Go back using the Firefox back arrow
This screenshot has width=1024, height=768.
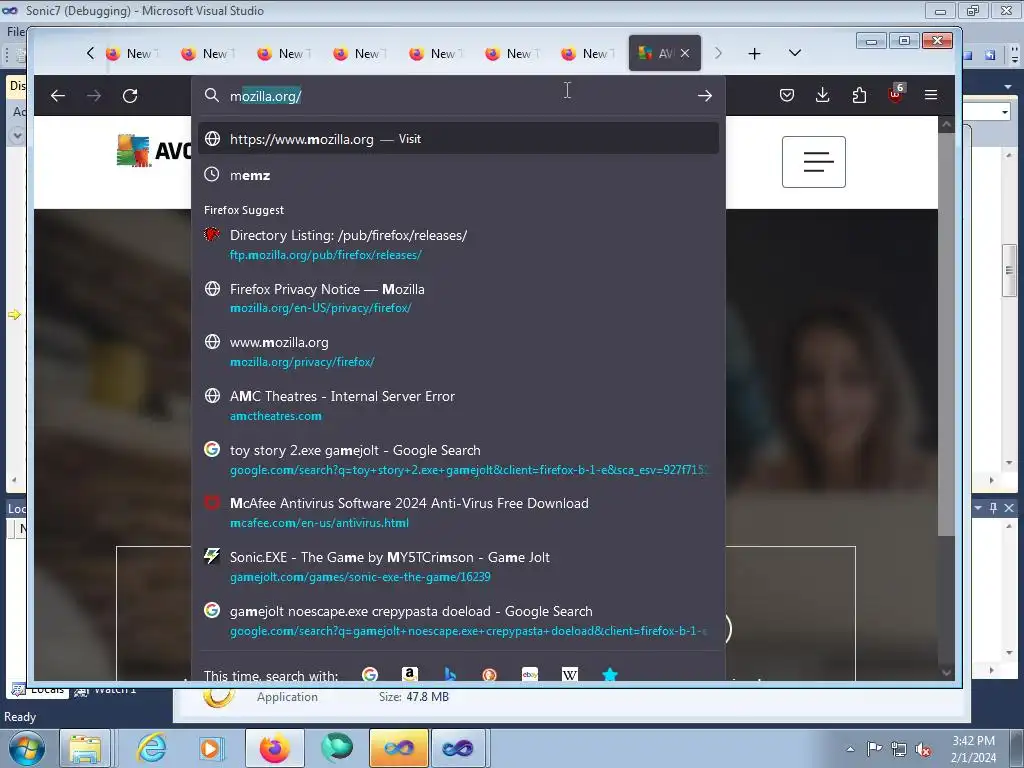pos(57,96)
